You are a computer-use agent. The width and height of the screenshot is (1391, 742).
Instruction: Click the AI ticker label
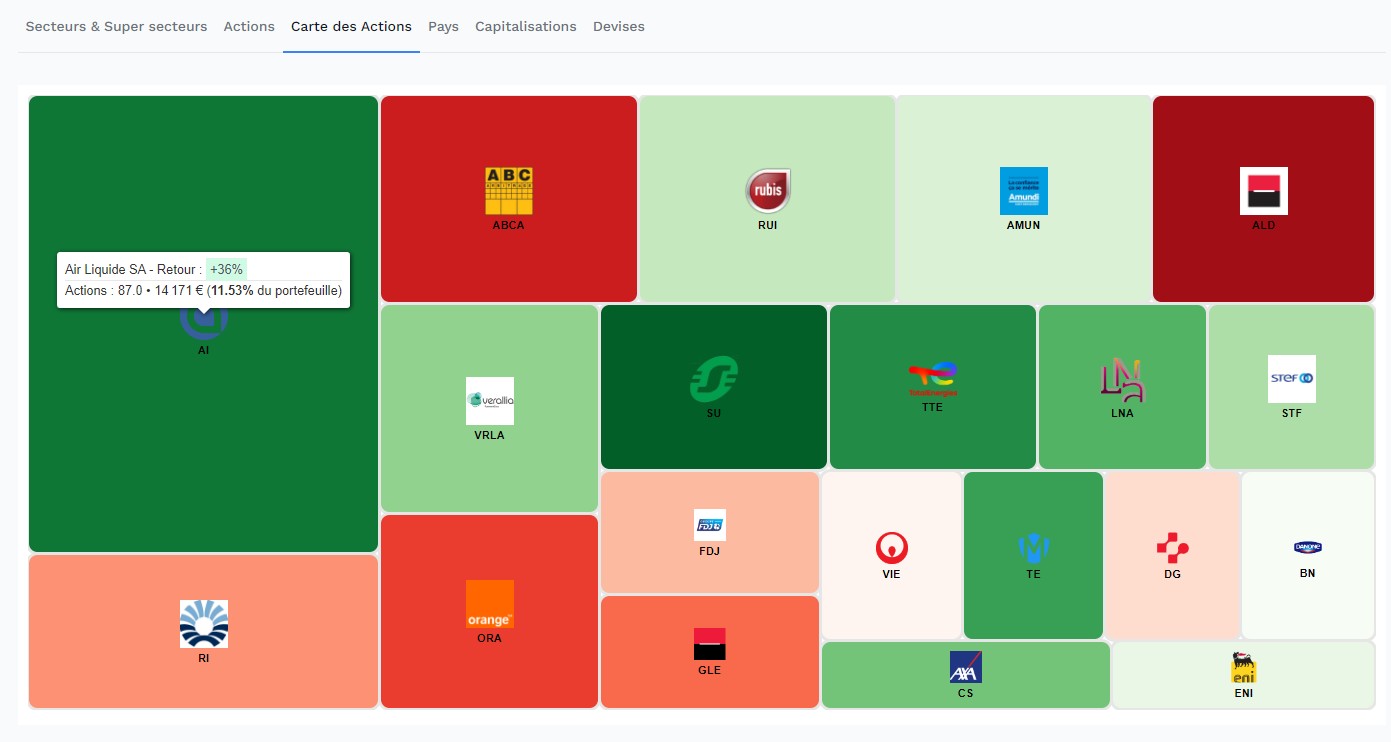tap(204, 351)
